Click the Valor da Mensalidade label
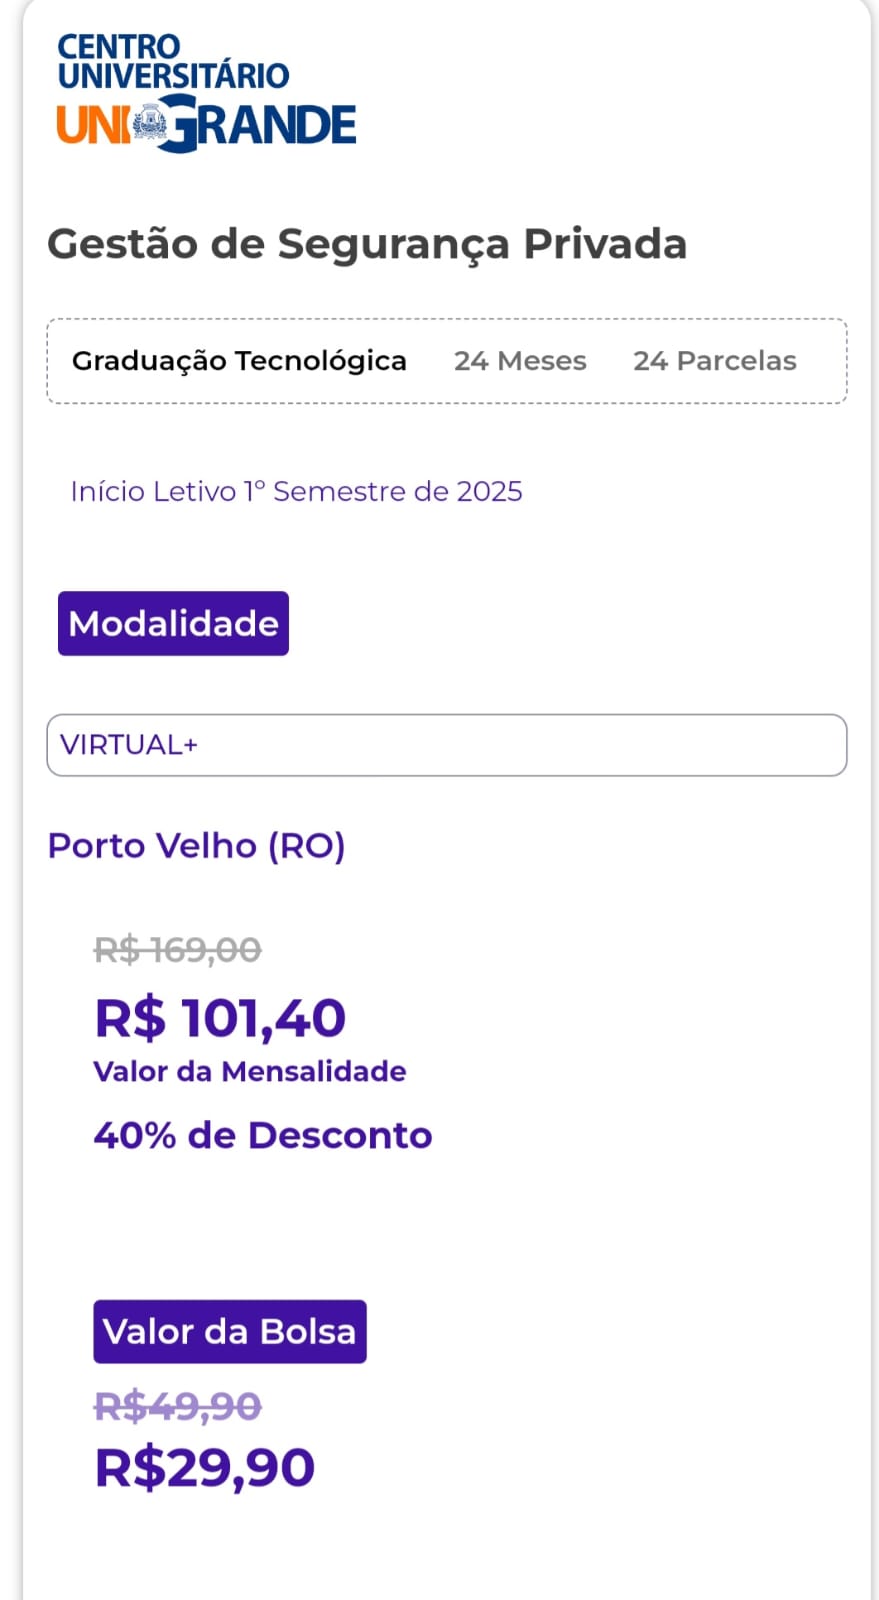The width and height of the screenshot is (879, 1600). 250,1071
